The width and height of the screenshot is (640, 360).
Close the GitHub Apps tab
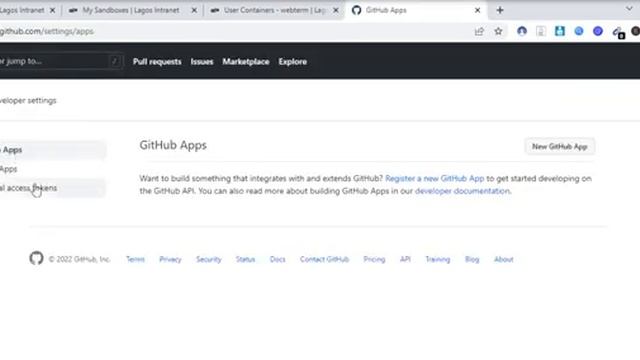[477, 10]
